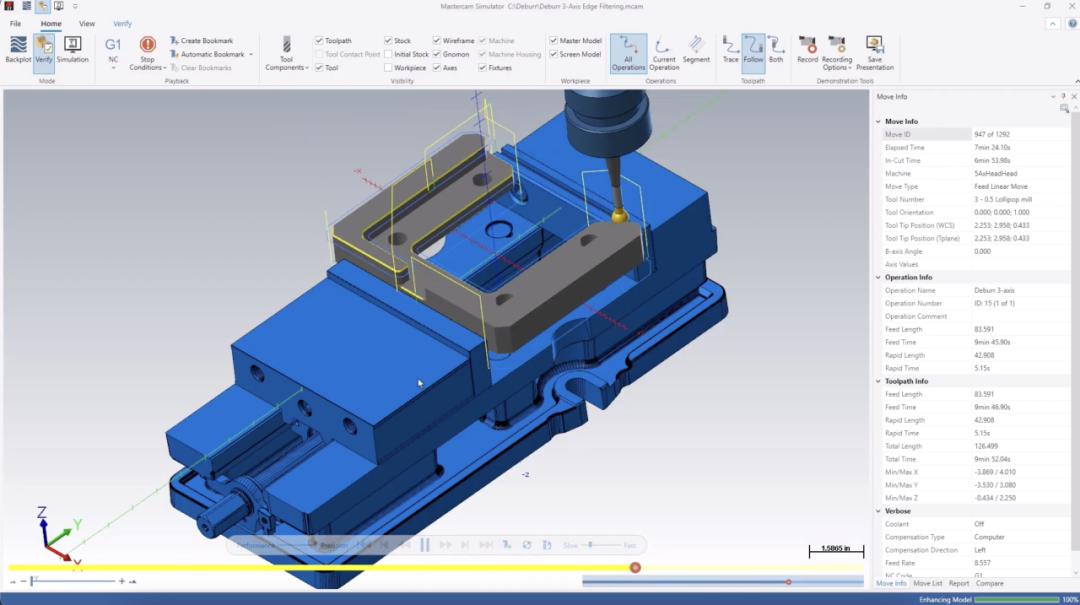Click the Customize Quick Access Toolbar arrow
The height and width of the screenshot is (605, 1080).
[75, 6]
